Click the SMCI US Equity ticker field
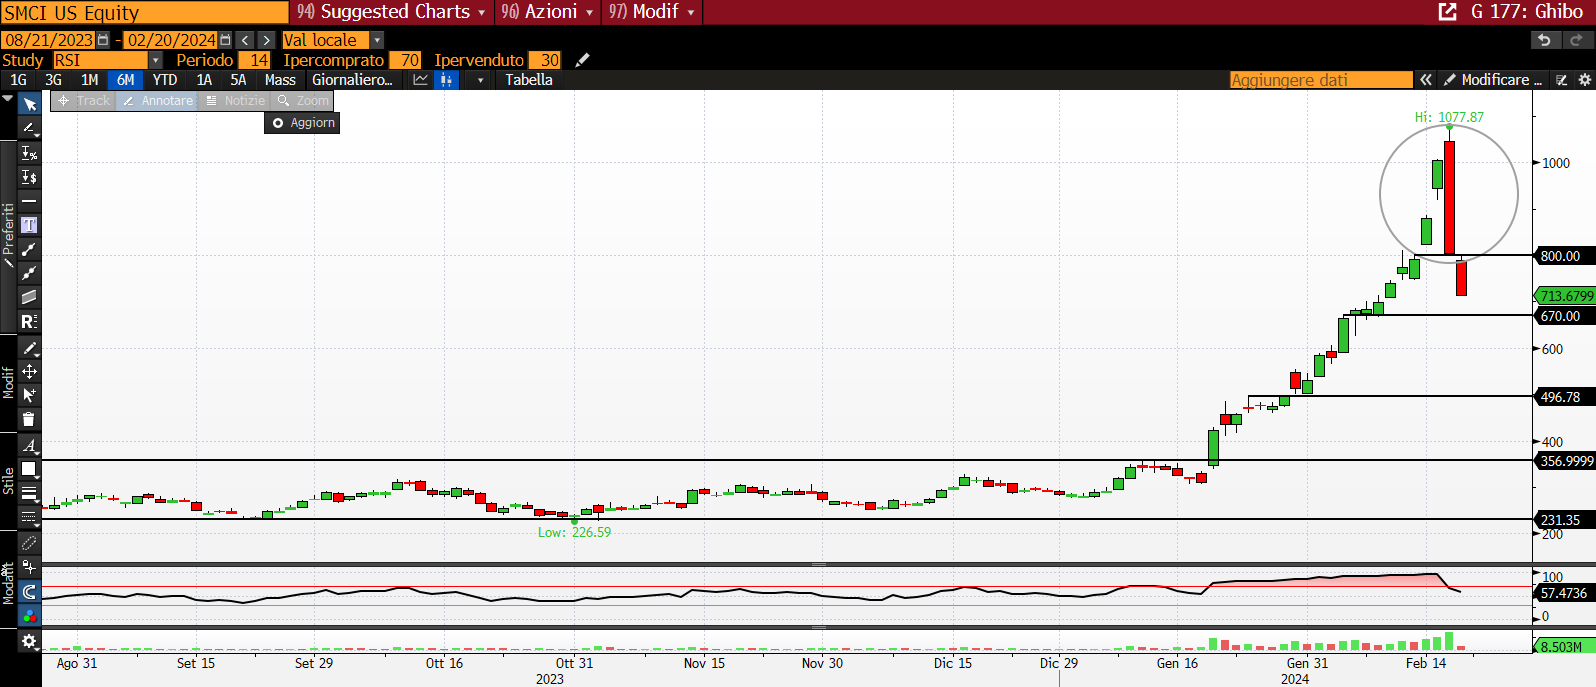Viewport: 1596px width, 687px height. click(x=144, y=12)
